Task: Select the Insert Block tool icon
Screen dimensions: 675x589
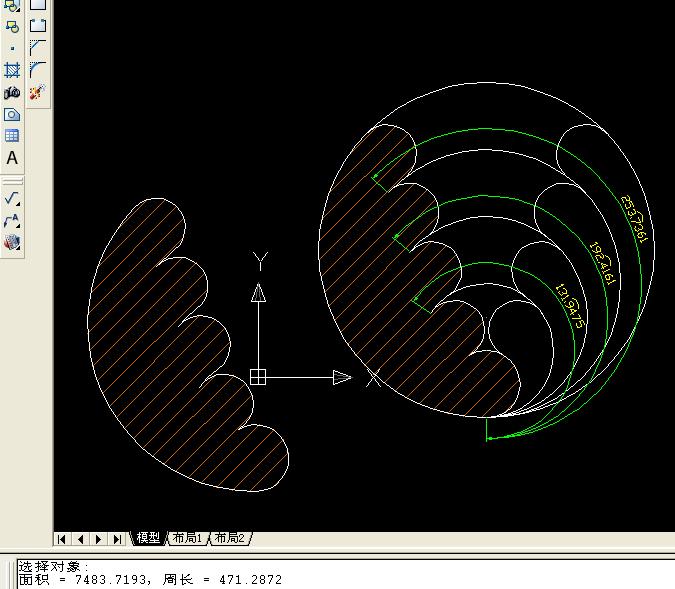Action: tap(12, 6)
